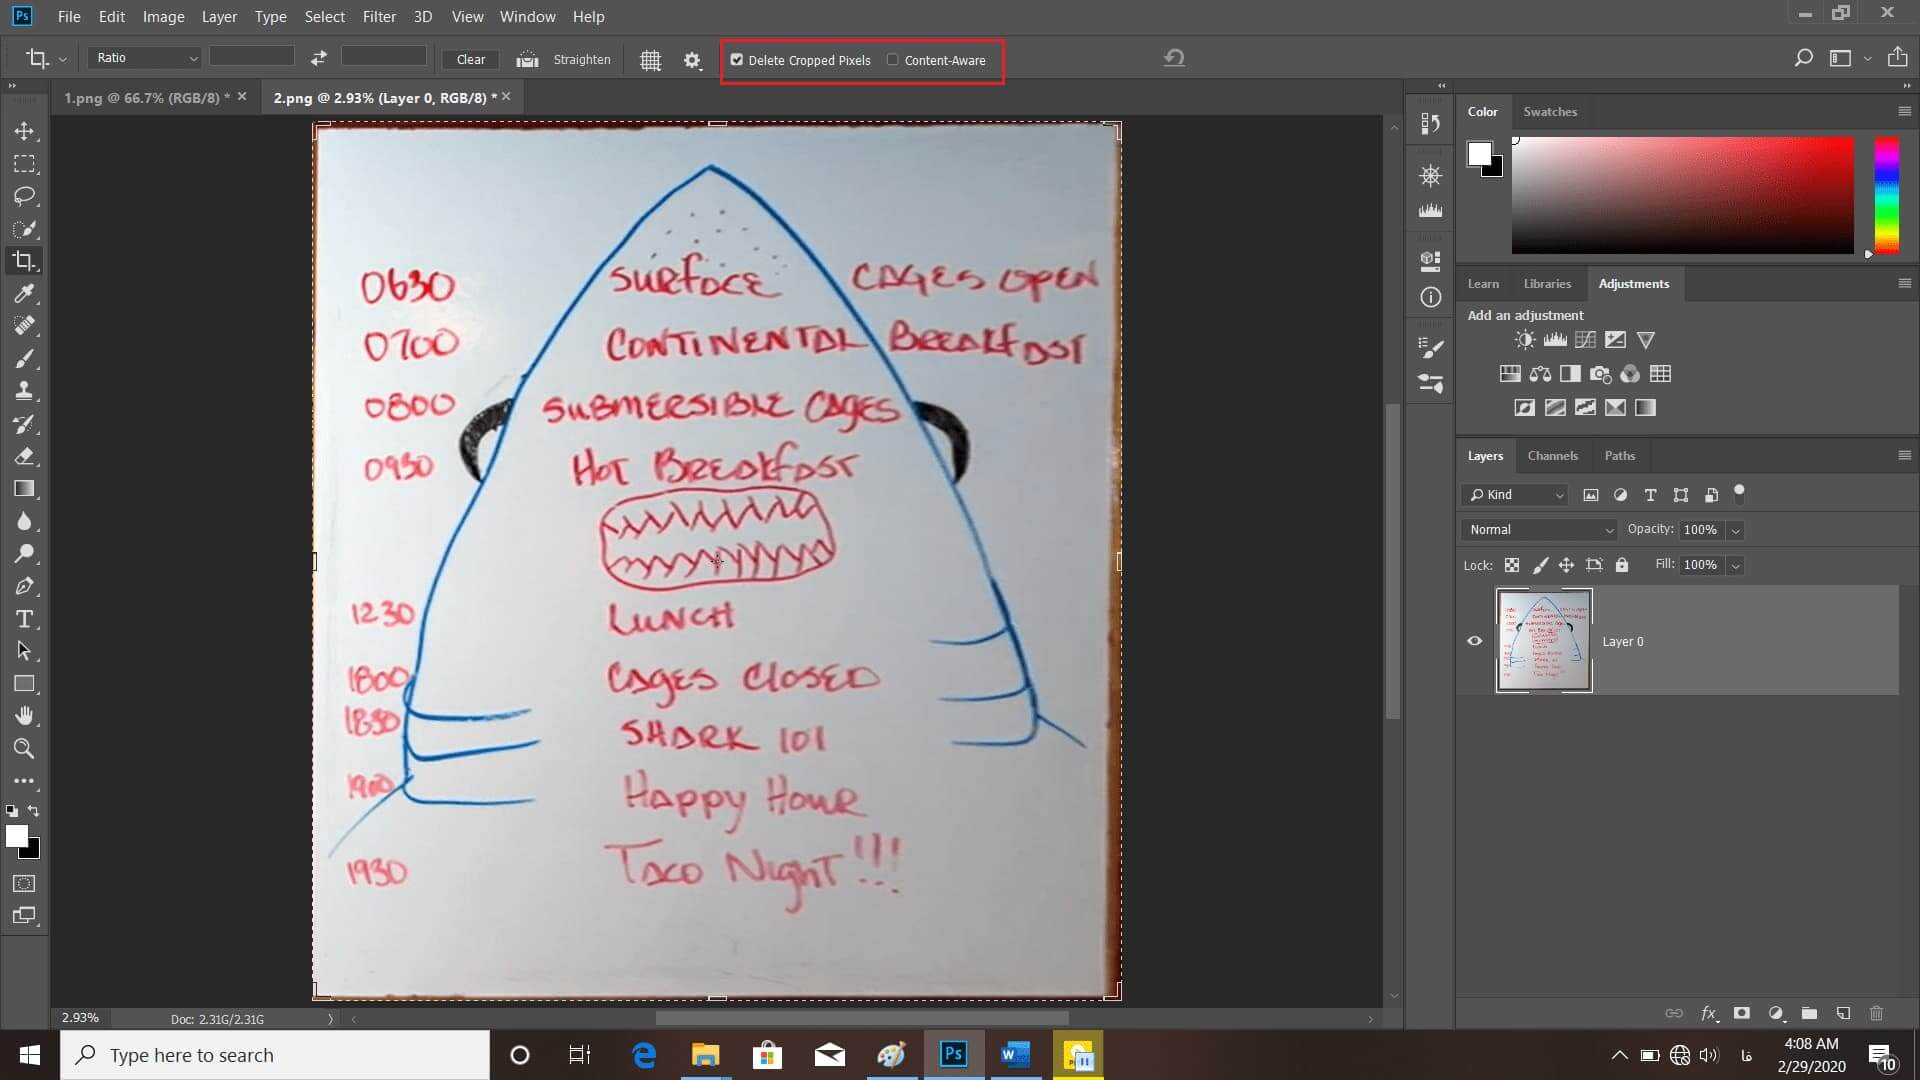Open the Crop tool preset picker arrow
The width and height of the screenshot is (1920, 1080).
click(62, 59)
